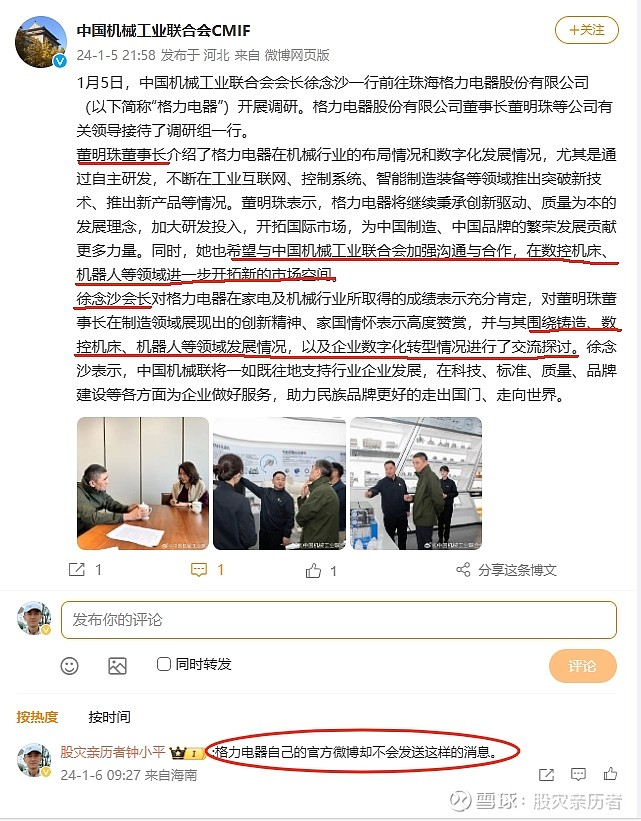Viewport: 641px width, 821px height.
Task: Click the 发布你的评论 comment input field
Action: 339,620
